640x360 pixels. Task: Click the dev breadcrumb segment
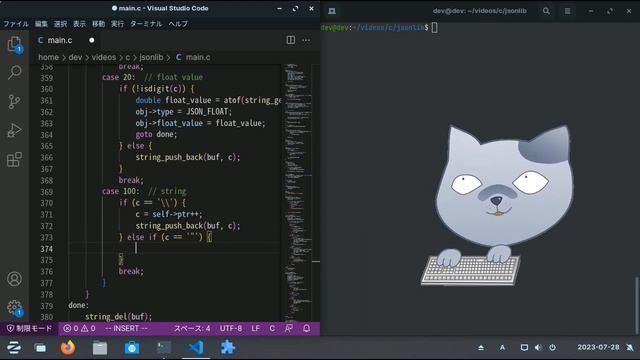click(x=75, y=57)
